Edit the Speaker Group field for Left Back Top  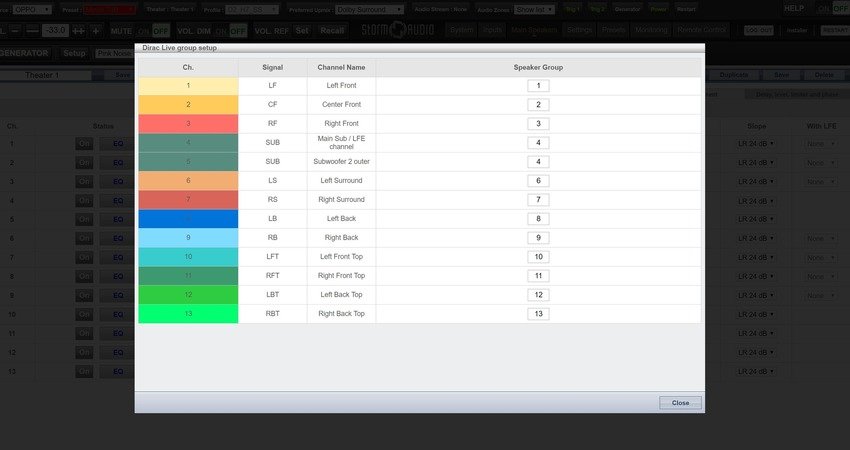[538, 294]
